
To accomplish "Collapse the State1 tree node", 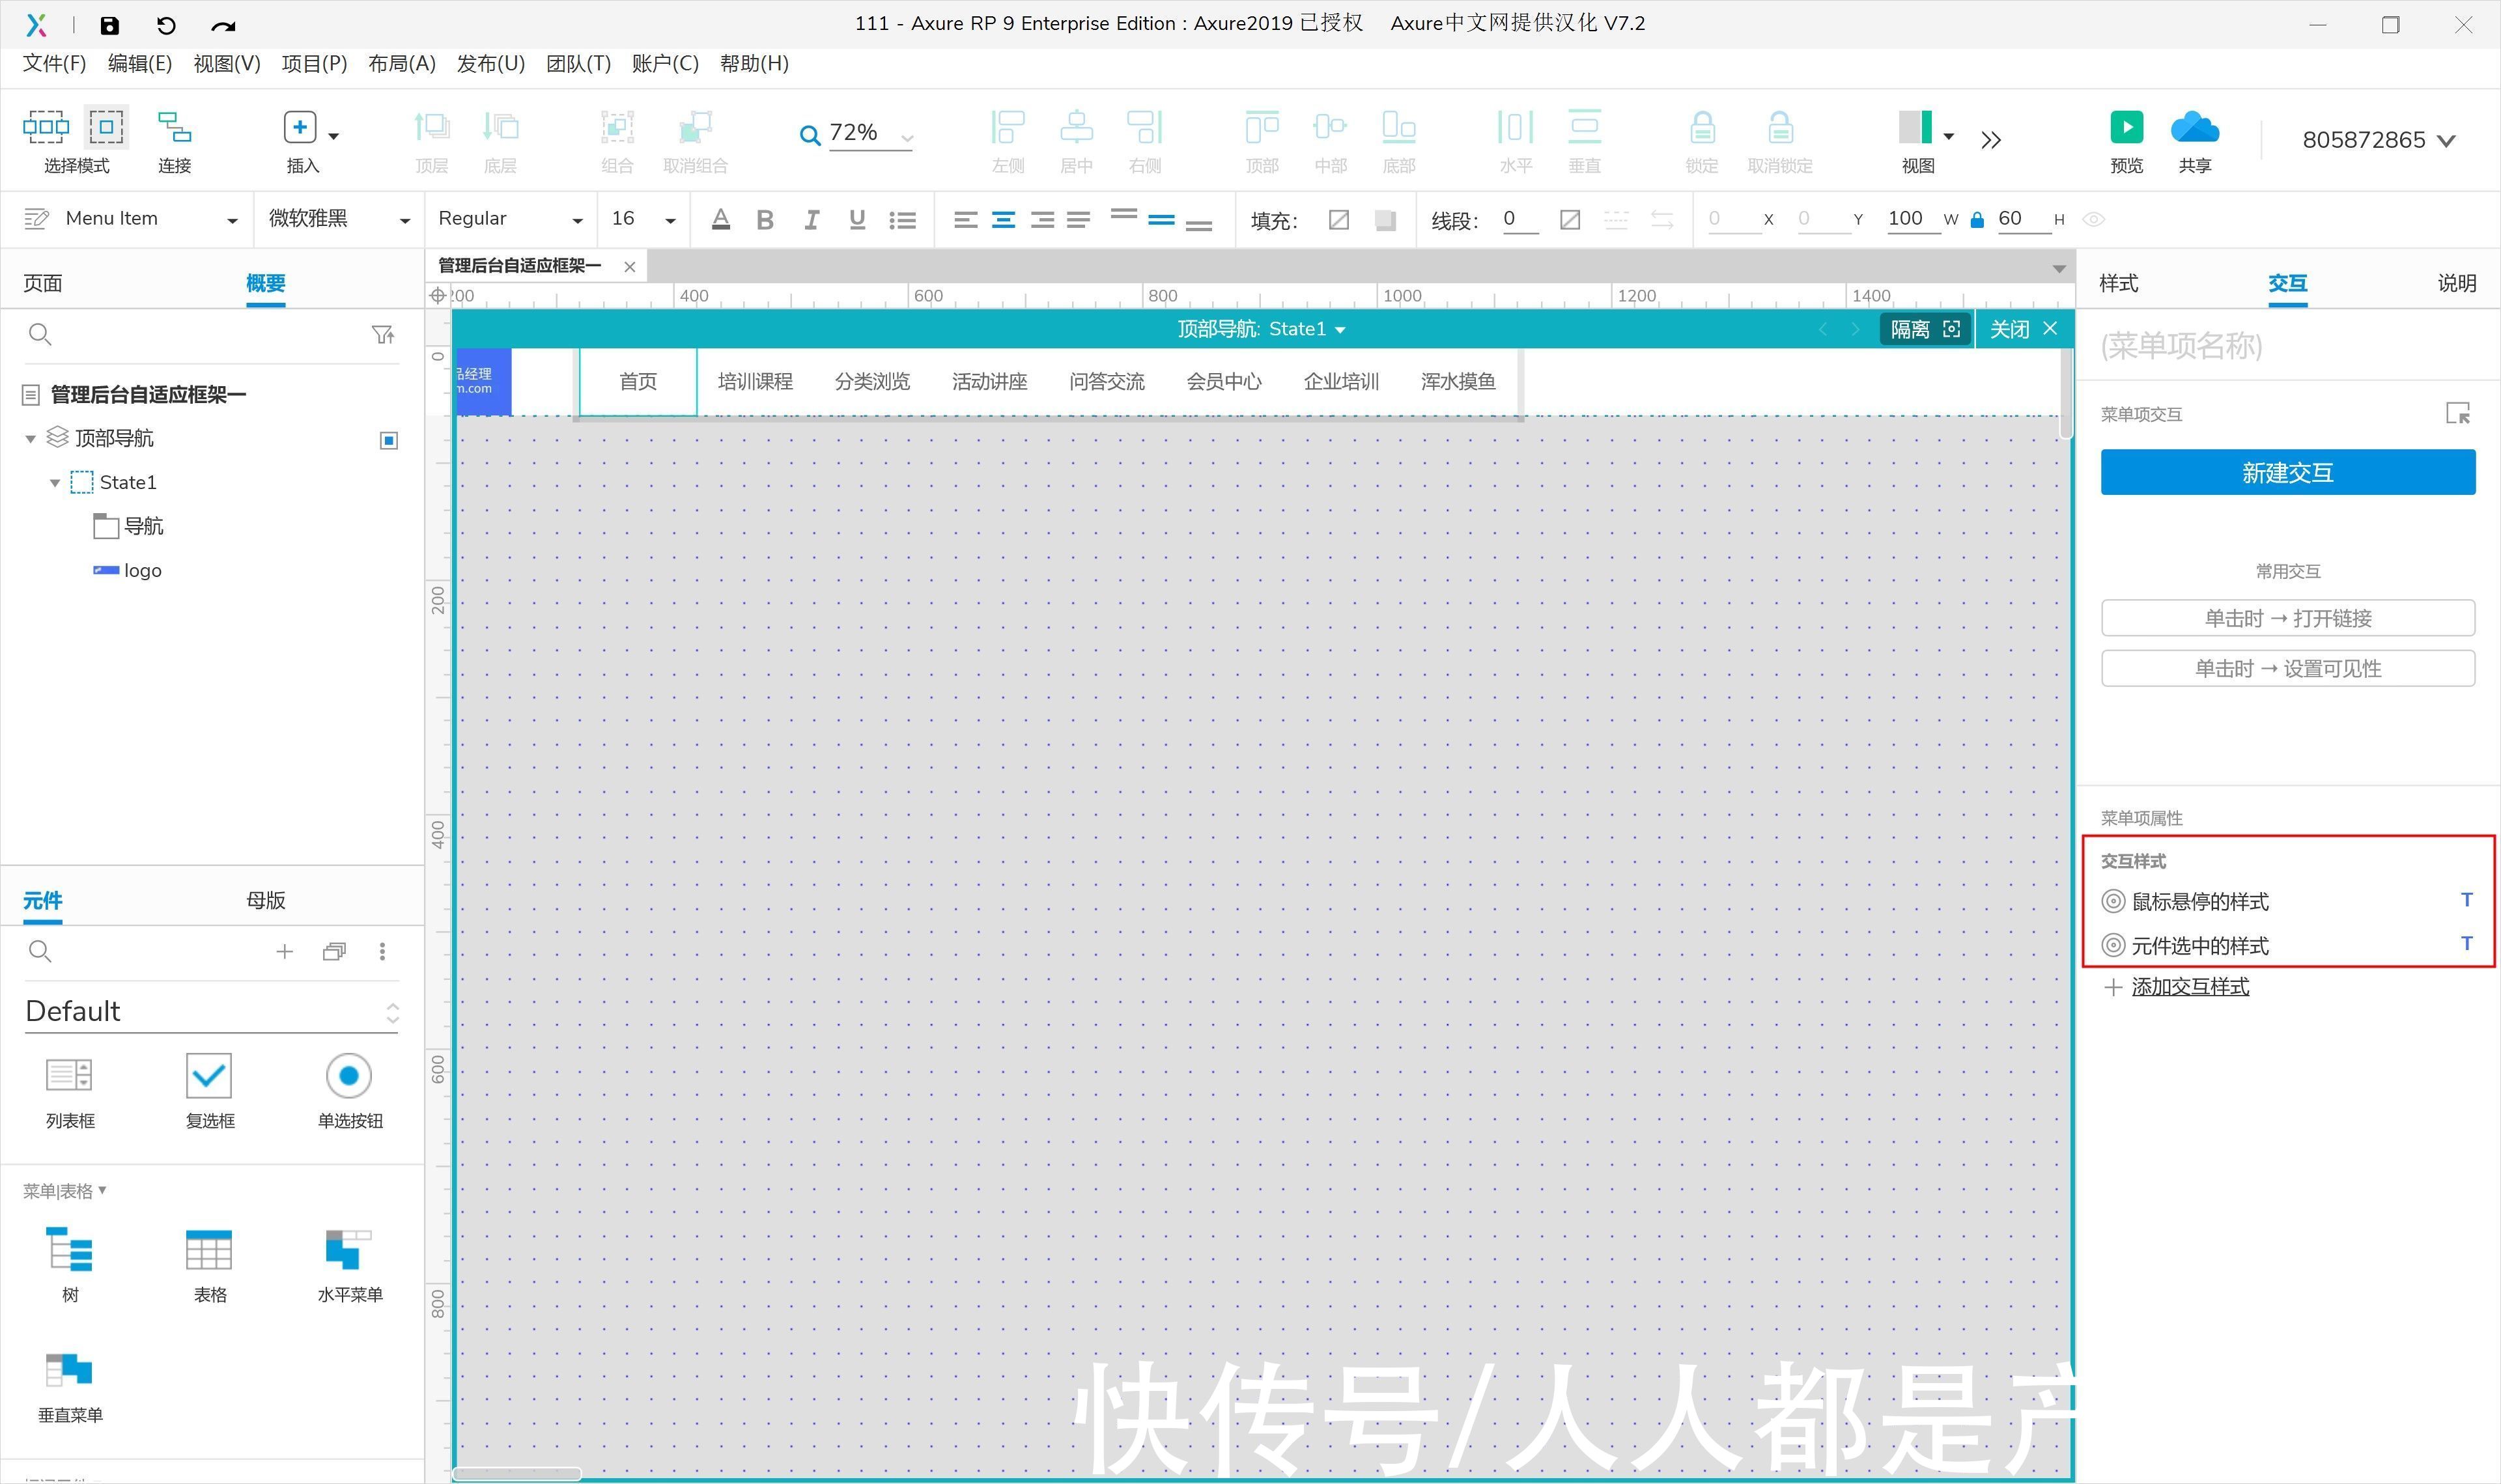I will pyautogui.click(x=55, y=483).
